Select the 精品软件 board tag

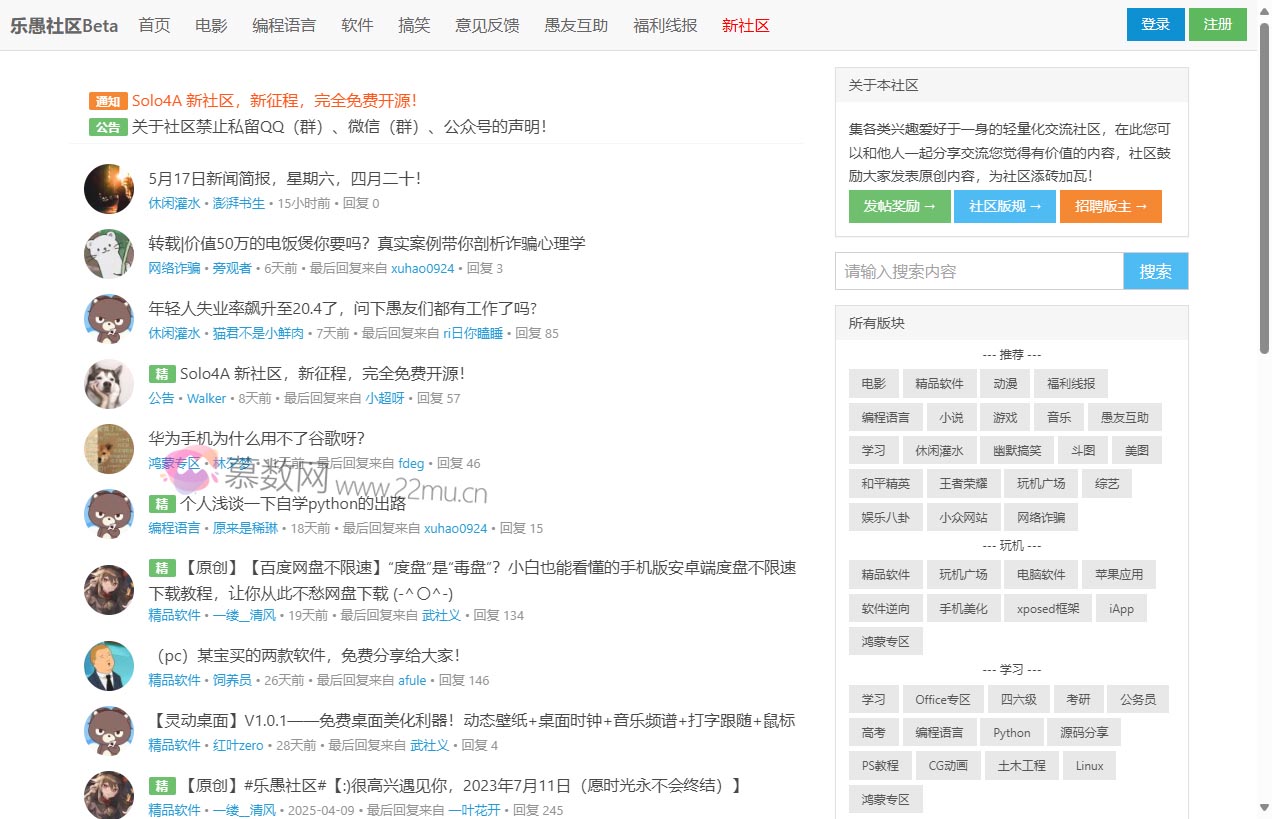coord(939,383)
